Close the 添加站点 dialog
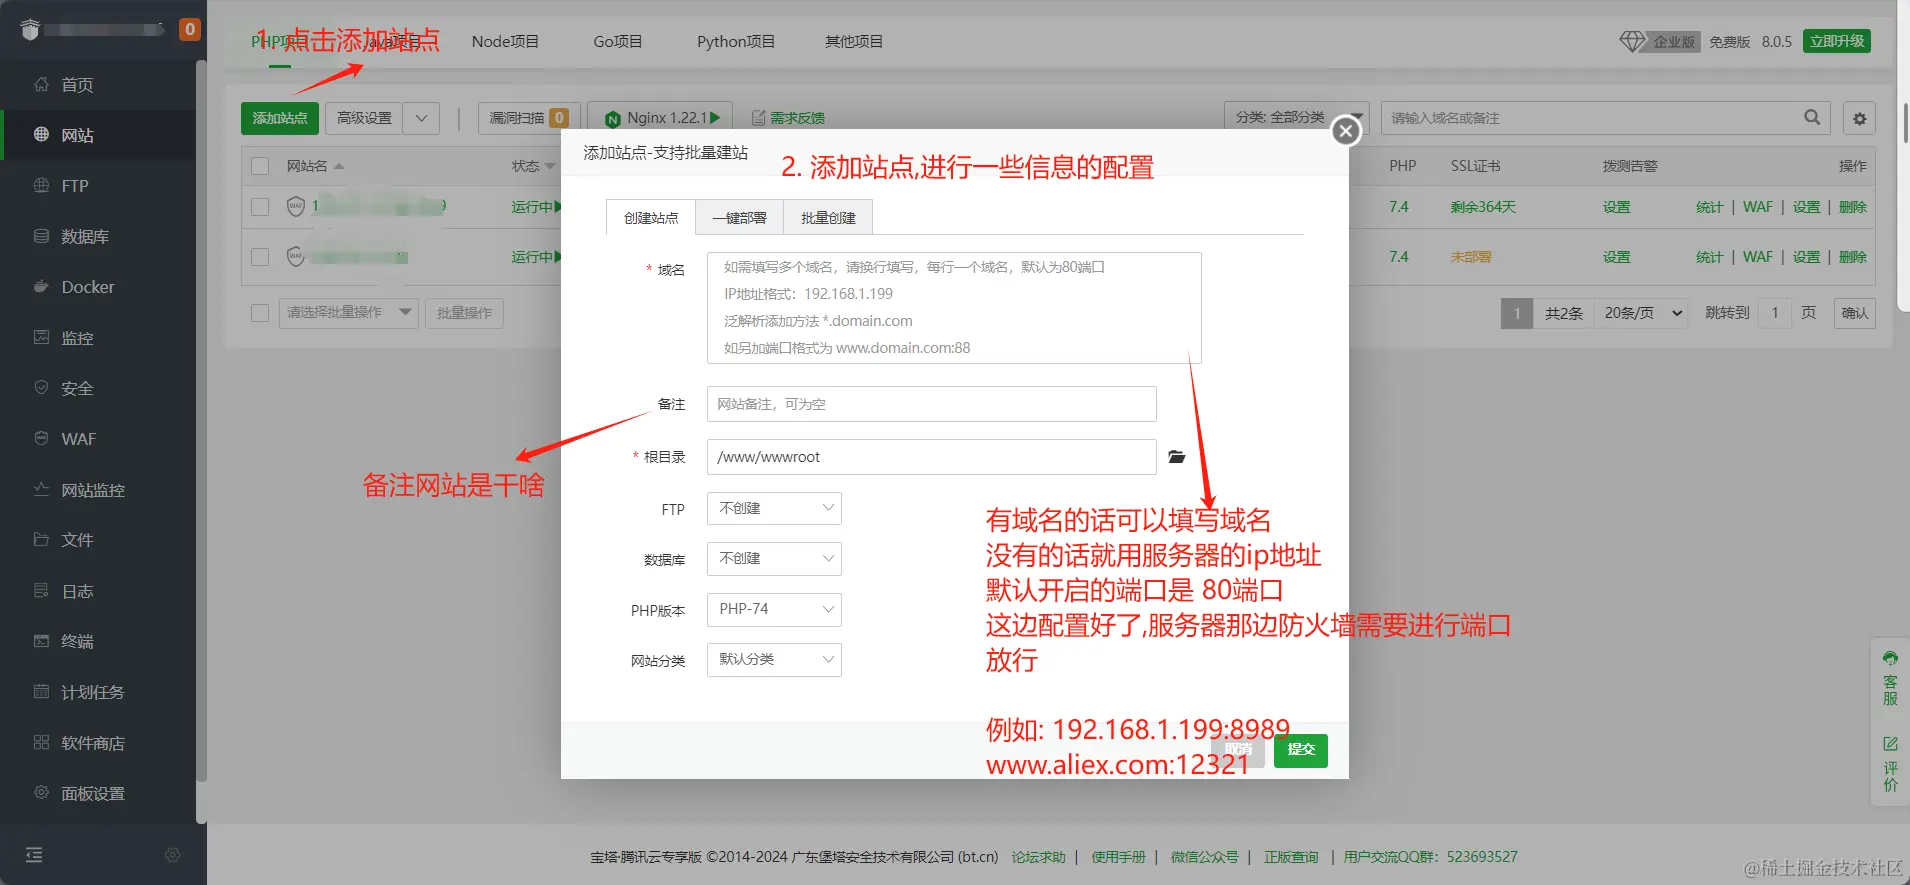 [1346, 131]
